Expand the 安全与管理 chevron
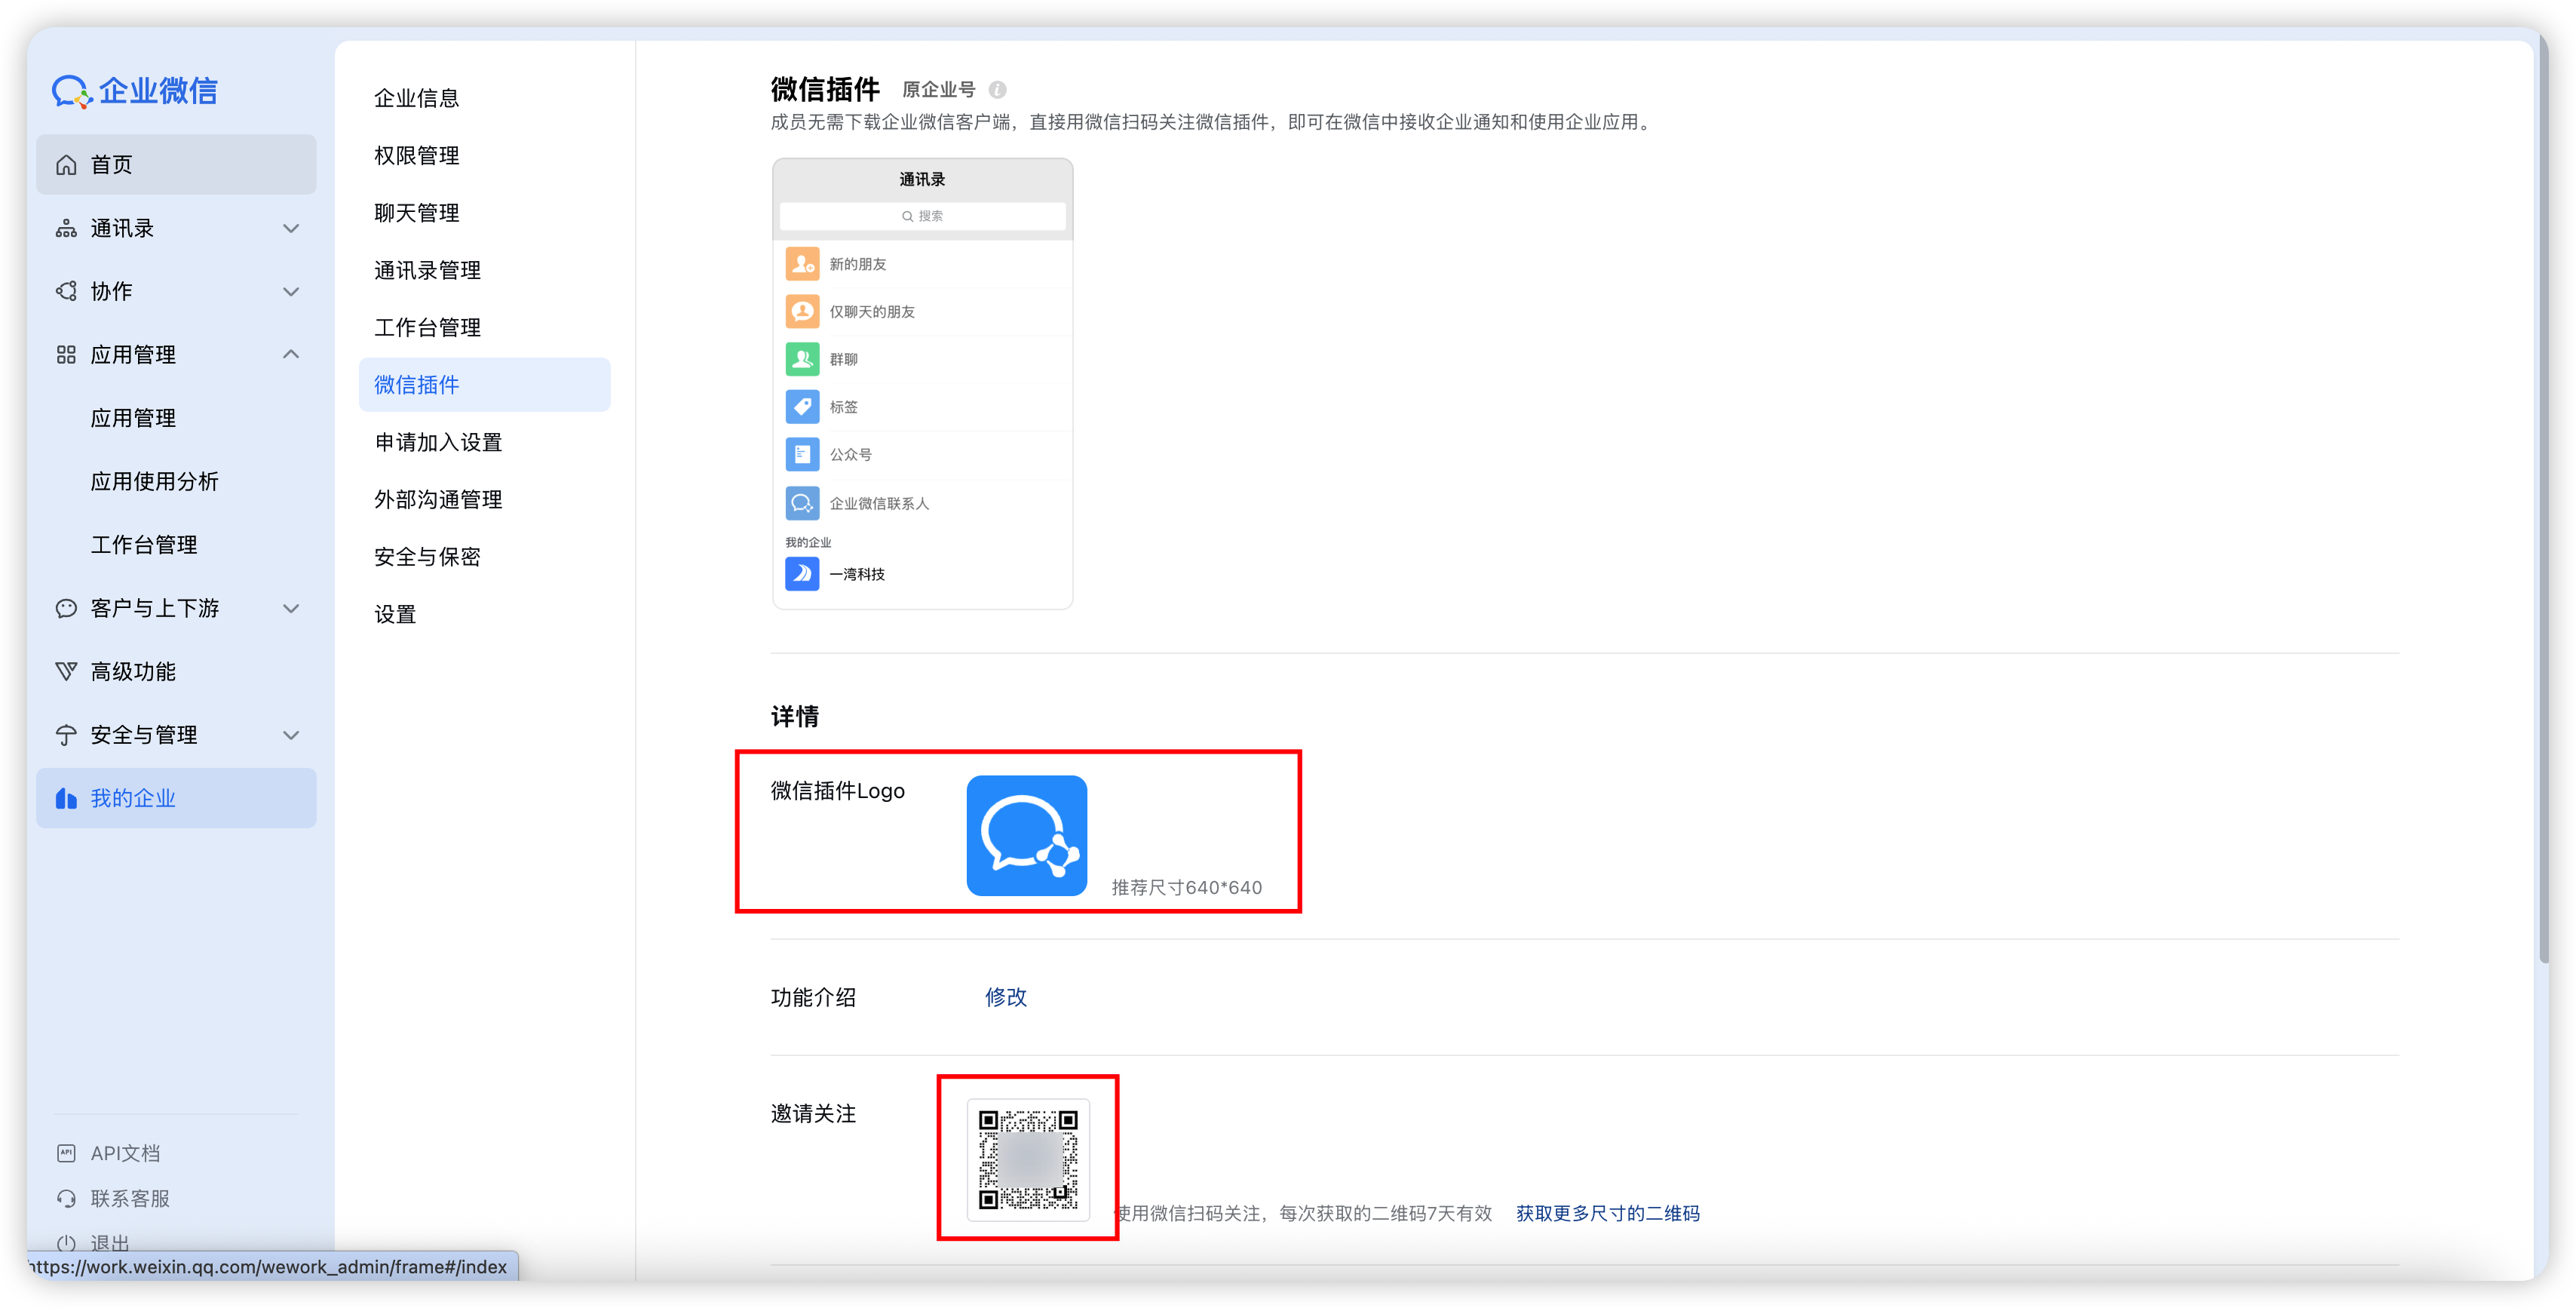This screenshot has height=1308, width=2576. click(x=291, y=735)
